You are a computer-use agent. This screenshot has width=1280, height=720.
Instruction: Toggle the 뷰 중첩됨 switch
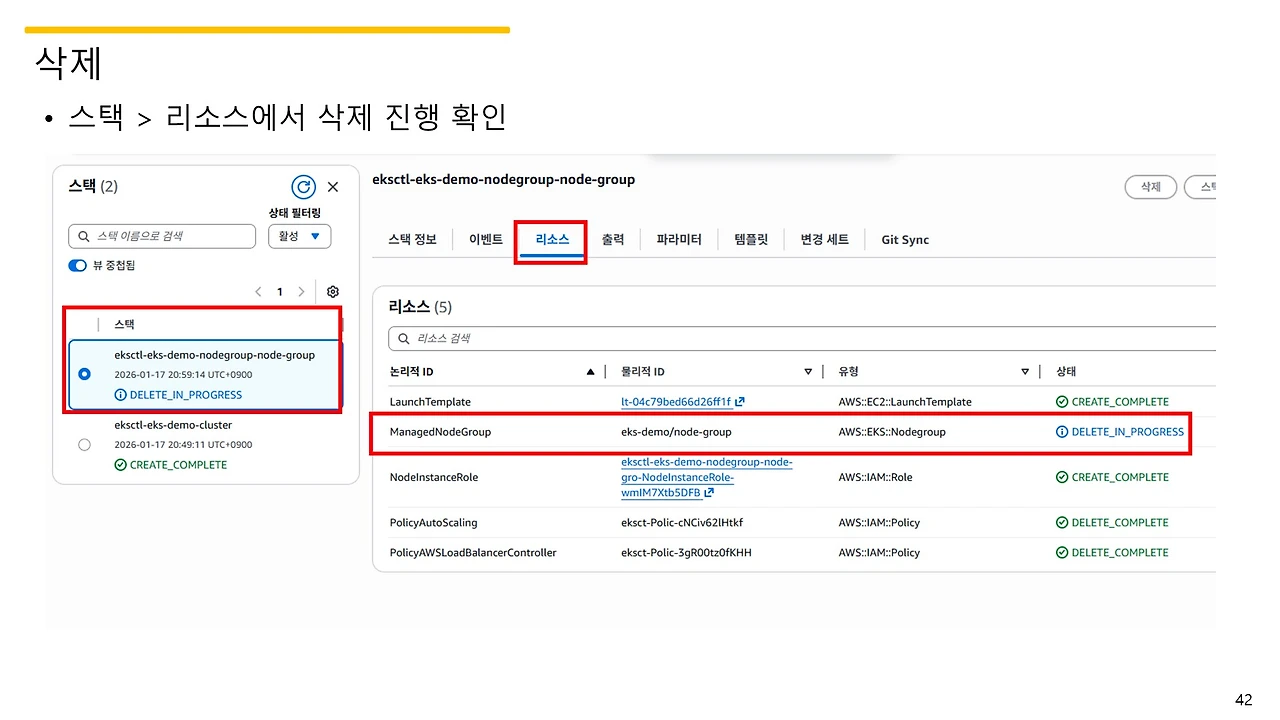click(x=77, y=265)
